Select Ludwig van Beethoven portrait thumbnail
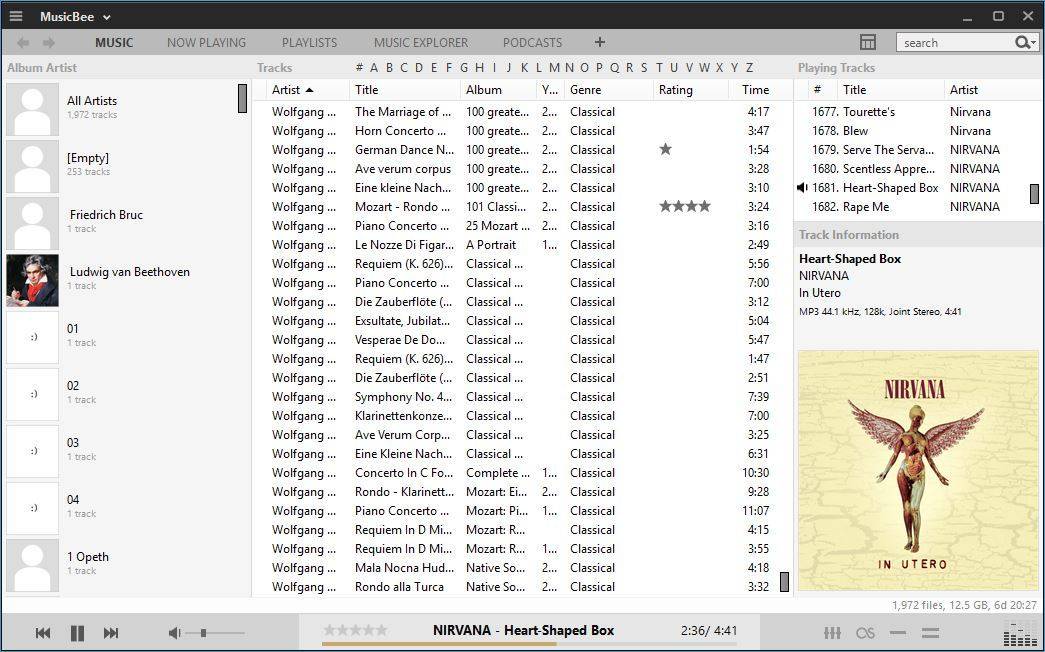Screen dimensions: 1045x652 point(33,280)
